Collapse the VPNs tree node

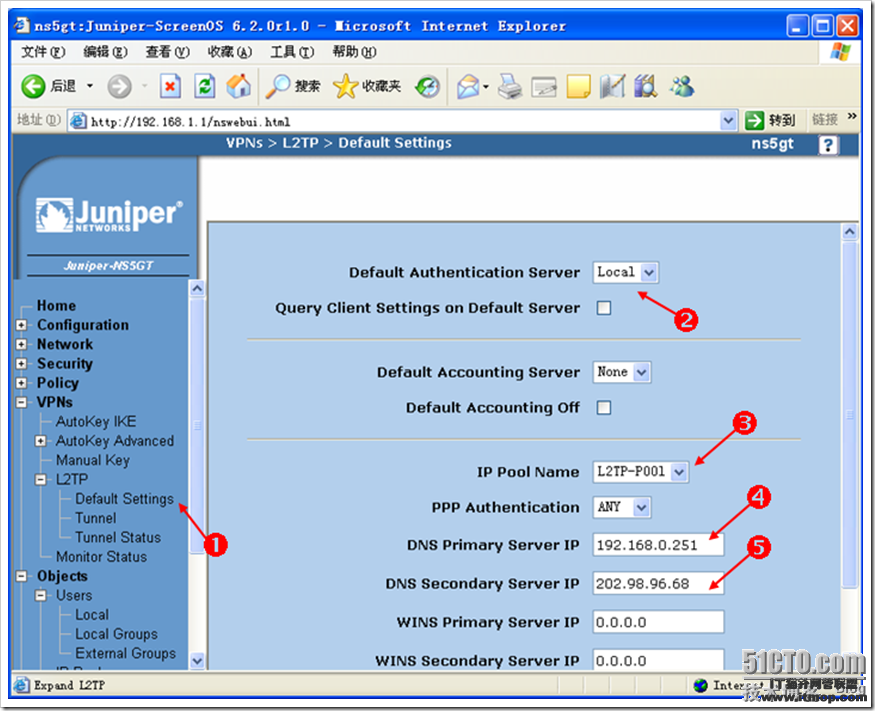21,402
